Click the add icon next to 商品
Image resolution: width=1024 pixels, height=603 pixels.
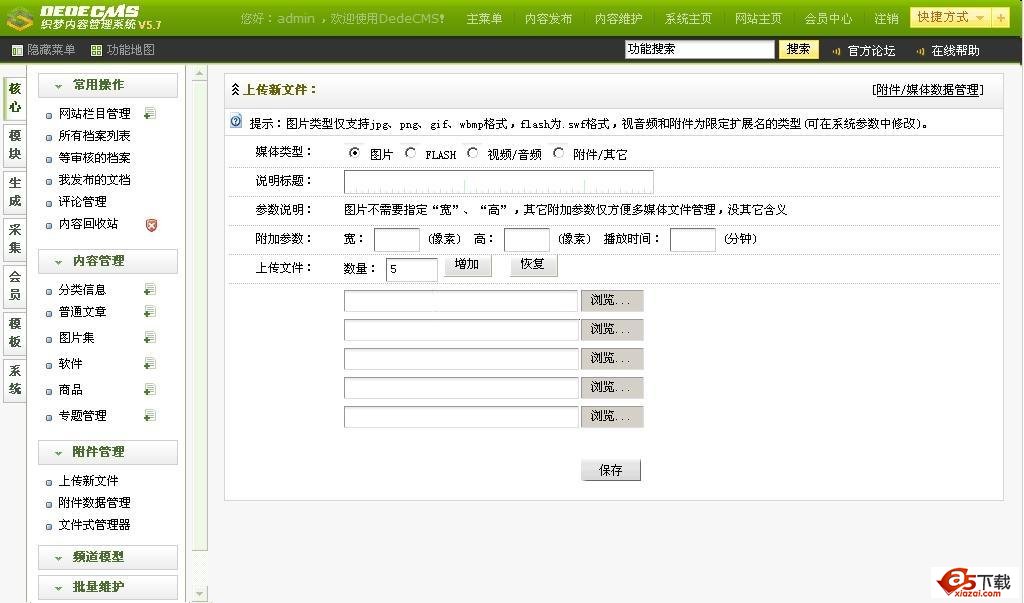[x=150, y=390]
